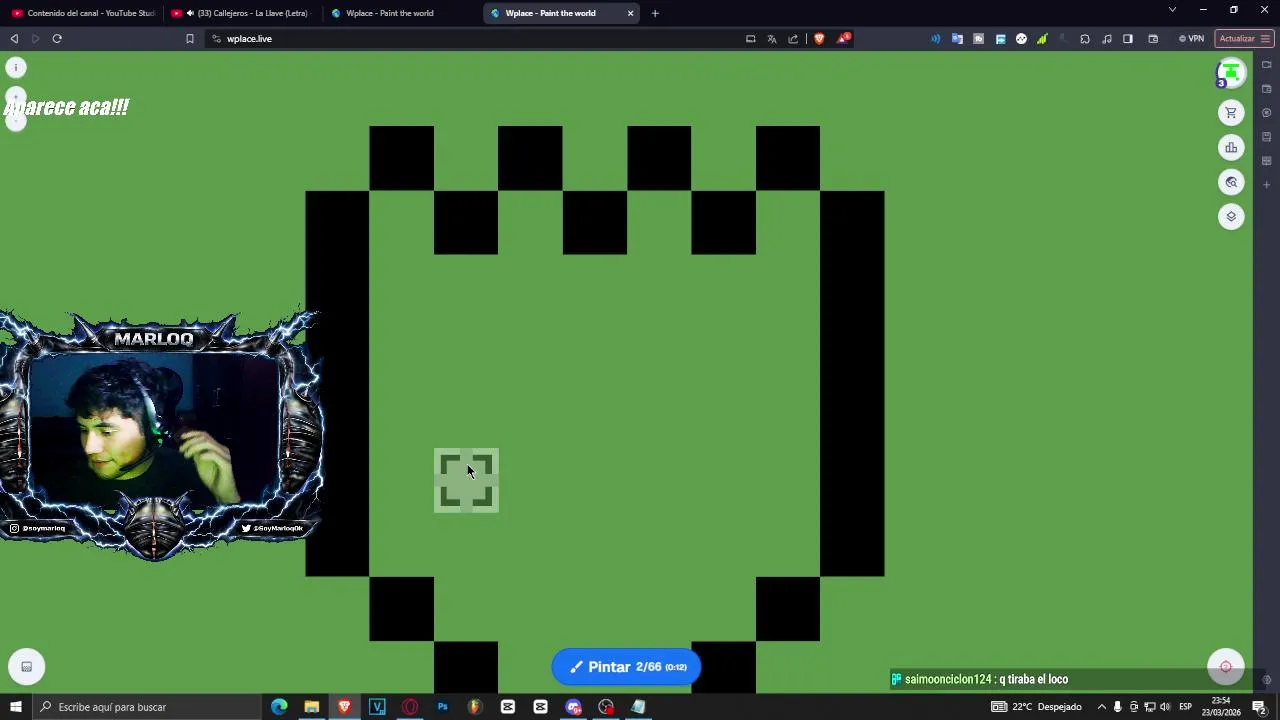Go back to the previous page
This screenshot has height=720, width=1280.
(14, 39)
